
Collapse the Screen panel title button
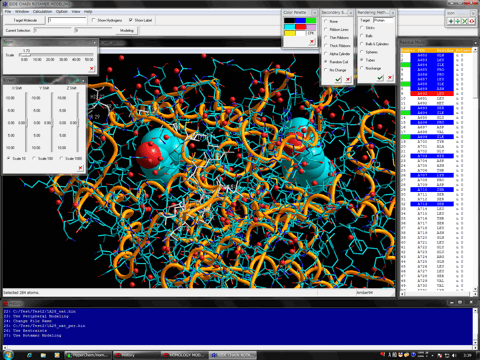(83, 81)
